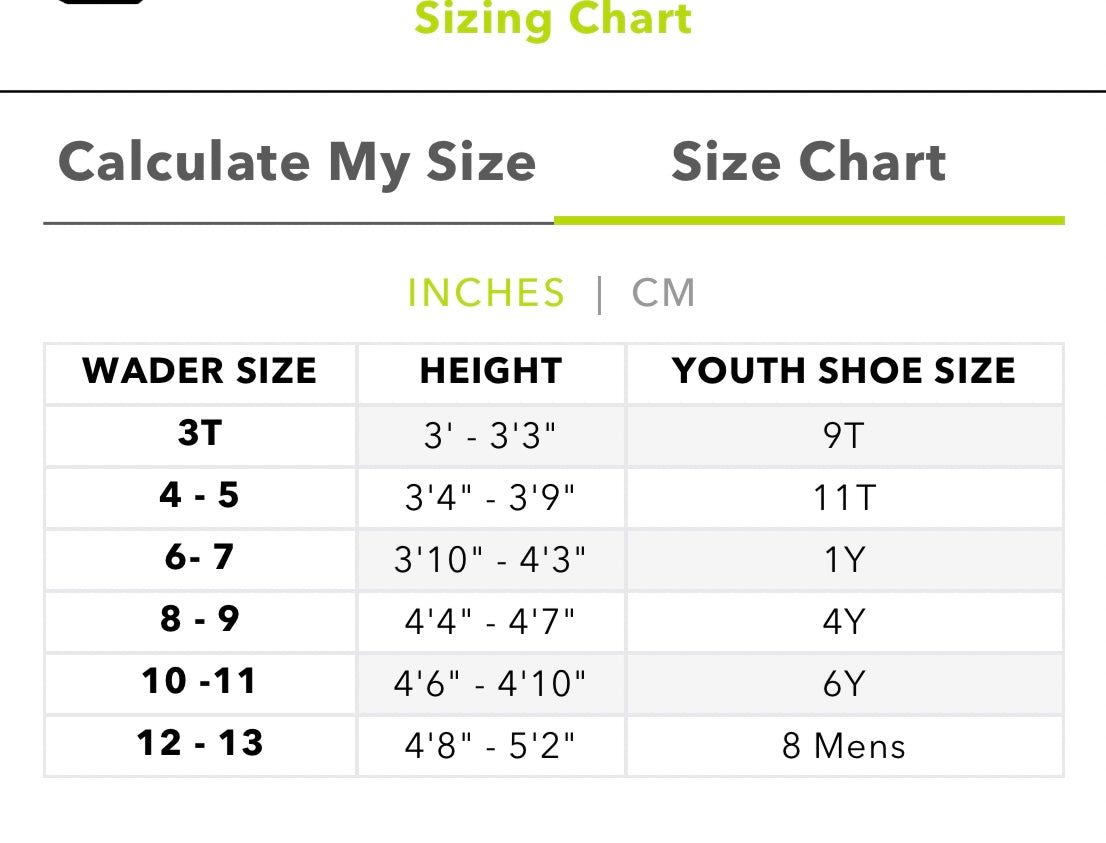The image size is (1106, 843).
Task: Select wader size 8 - 9
Action: click(x=200, y=621)
